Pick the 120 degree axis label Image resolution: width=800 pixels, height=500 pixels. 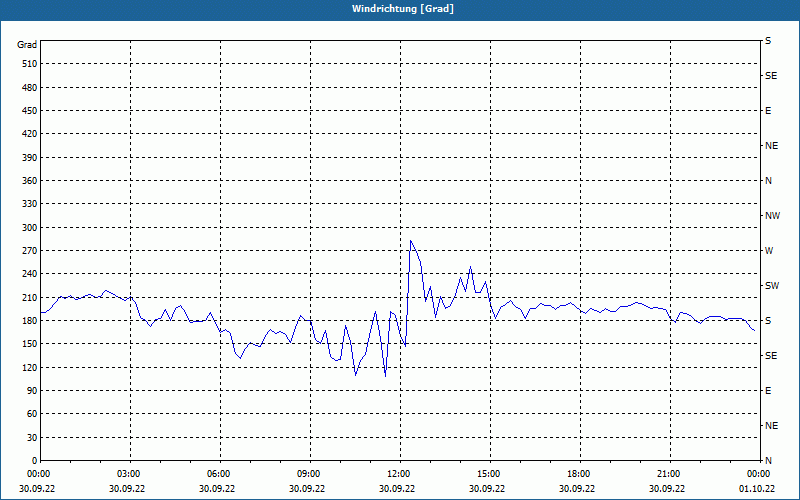click(x=30, y=368)
